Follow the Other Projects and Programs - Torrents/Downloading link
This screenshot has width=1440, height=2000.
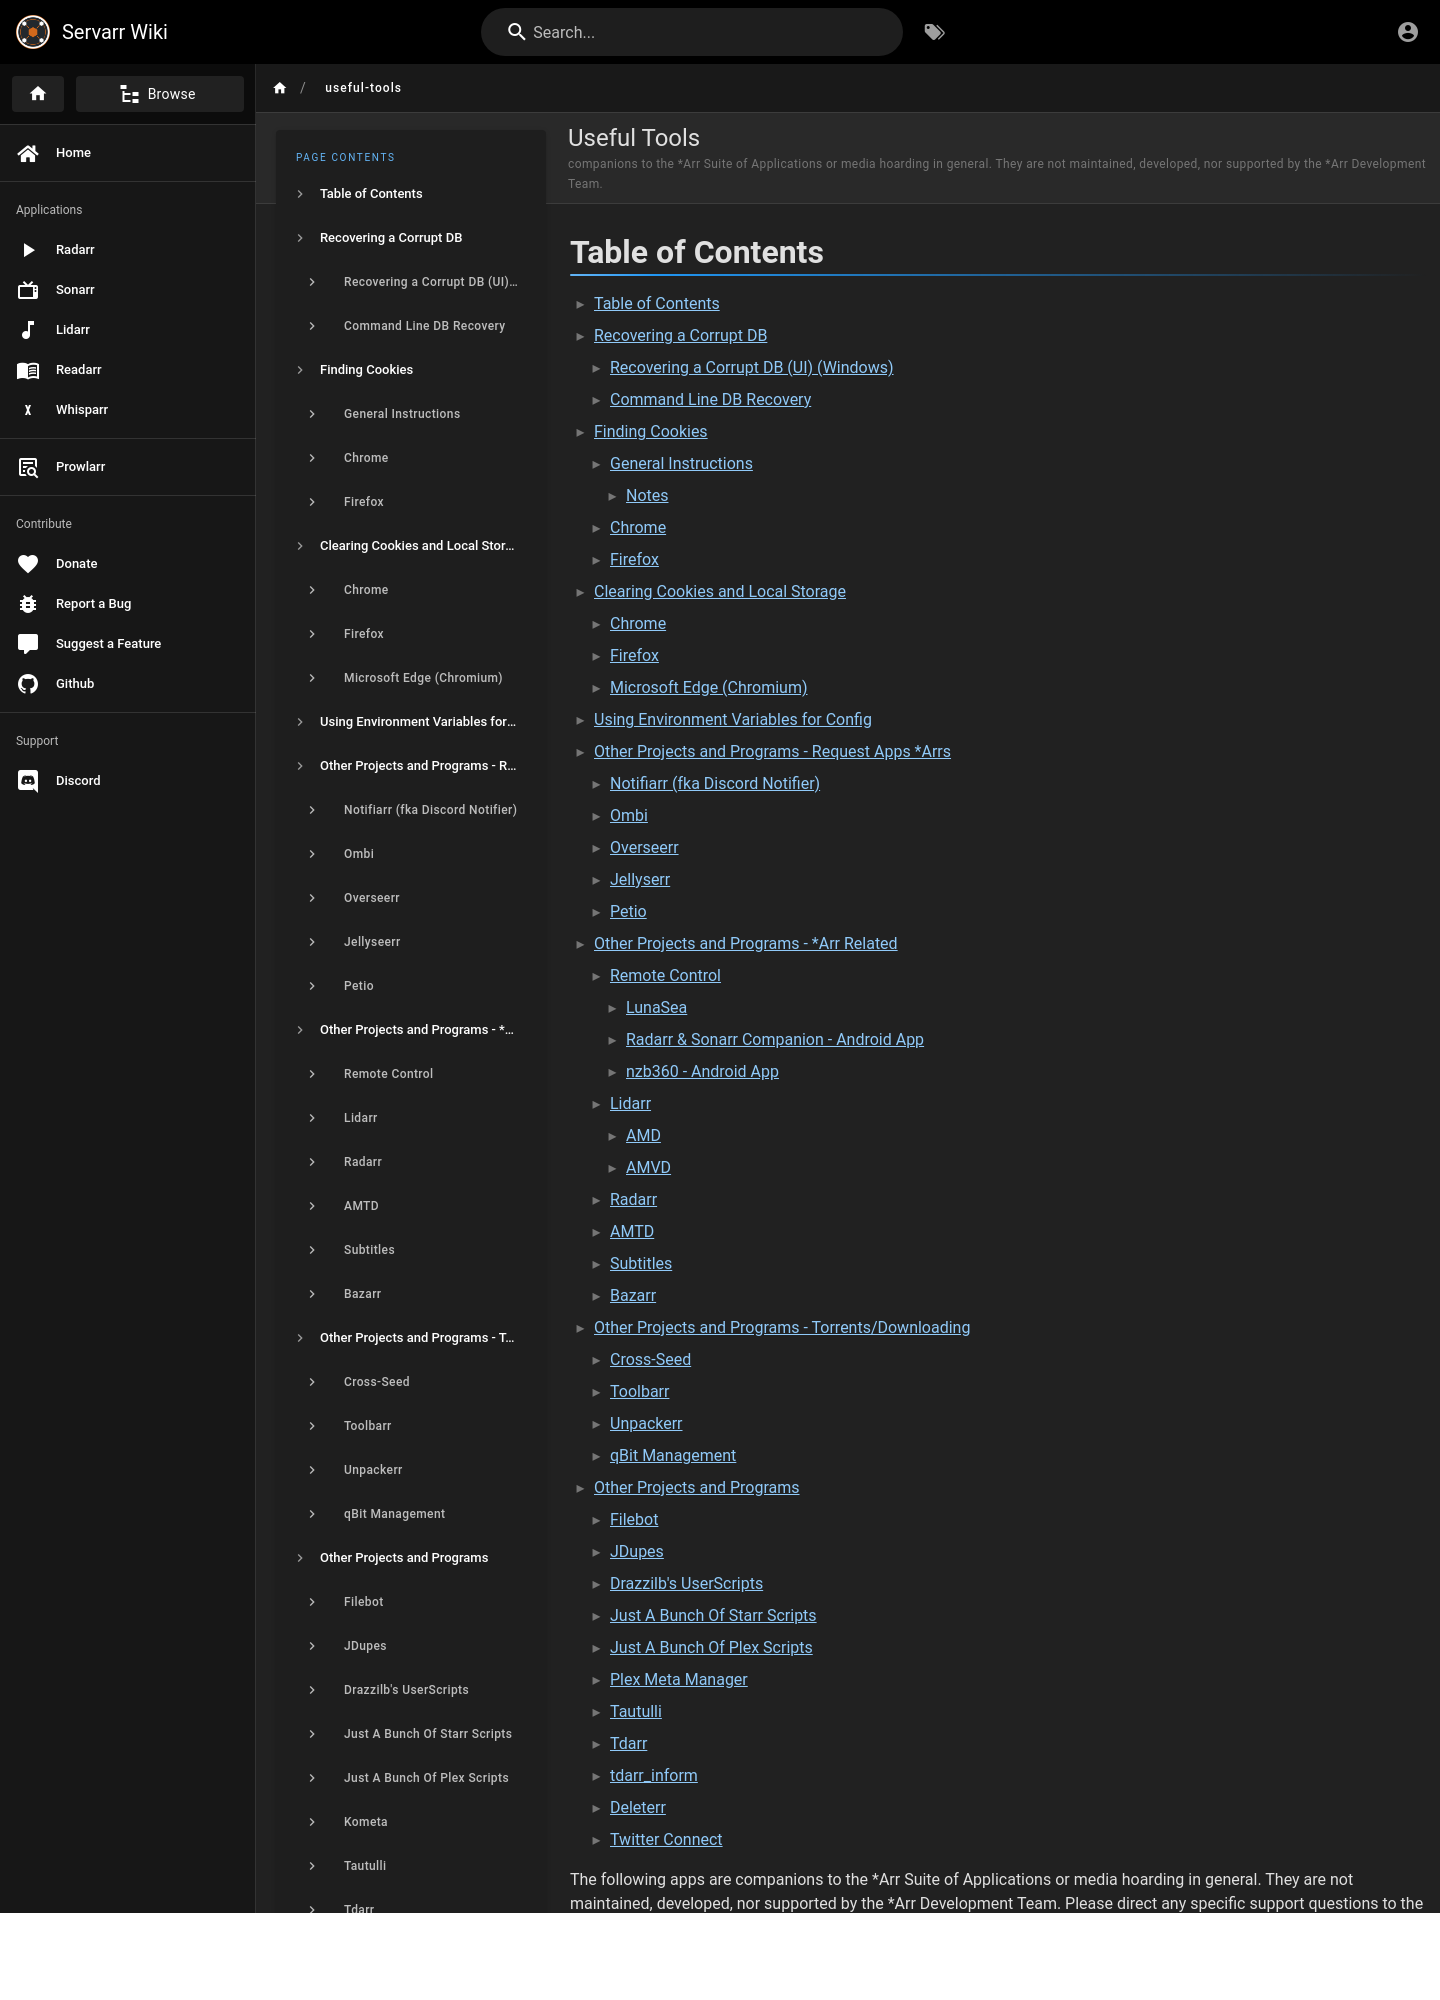pyautogui.click(x=782, y=1328)
